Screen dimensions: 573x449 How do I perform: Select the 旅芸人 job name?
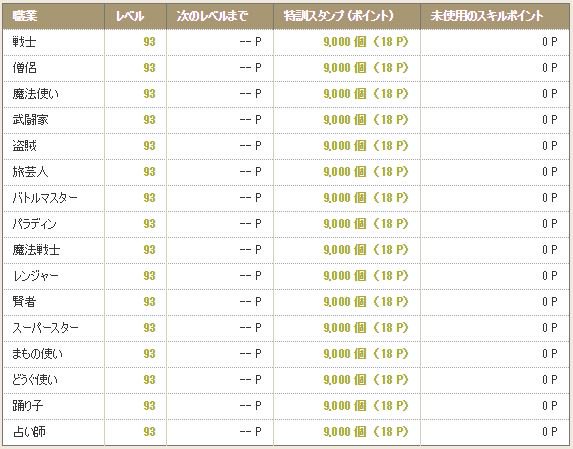tap(30, 171)
